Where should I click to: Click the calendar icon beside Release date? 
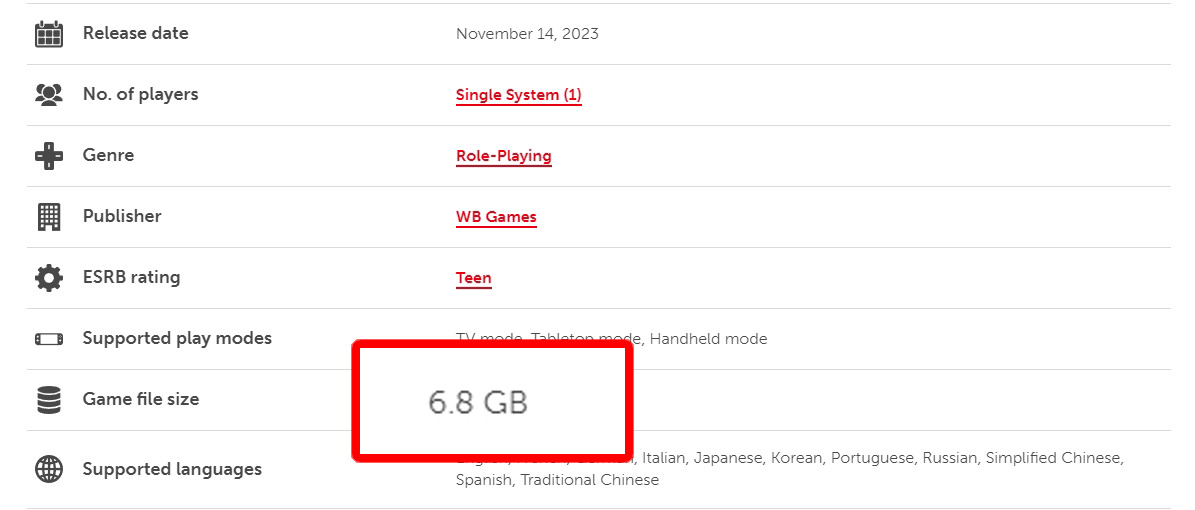(49, 34)
